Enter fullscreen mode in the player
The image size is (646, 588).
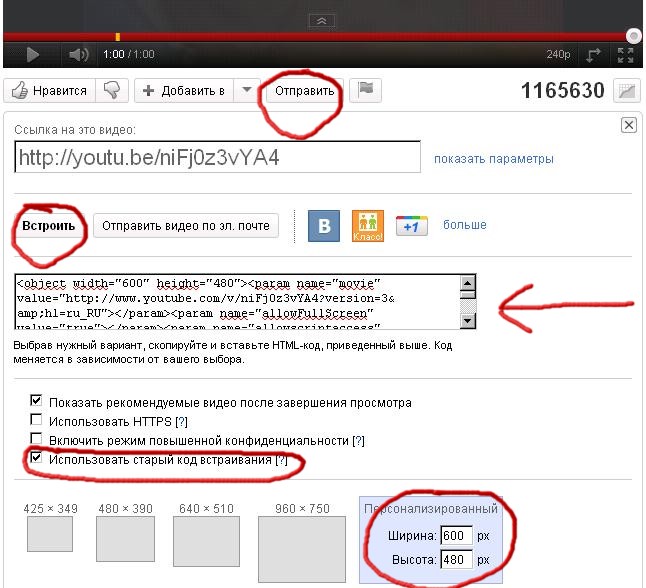pos(625,55)
